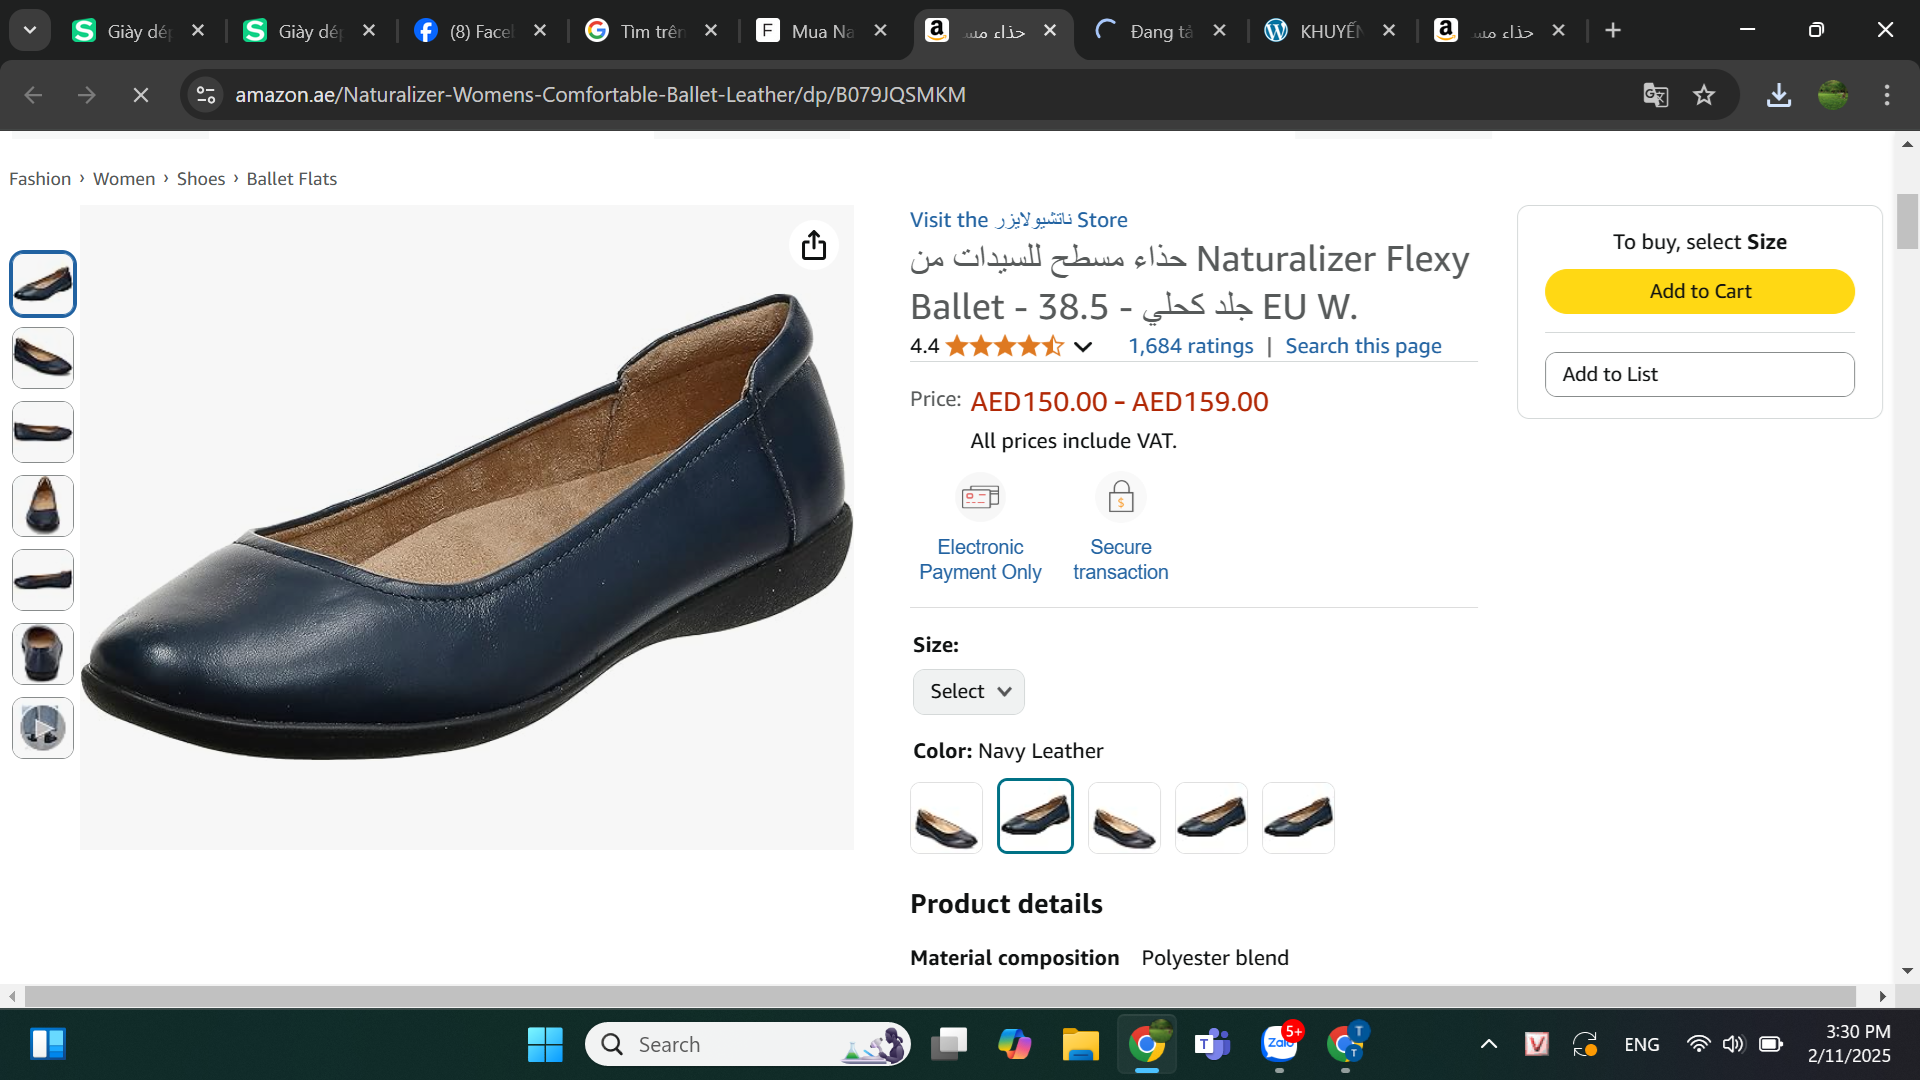1920x1080 pixels.
Task: Bookmark this page with star icon
Action: 1704,95
